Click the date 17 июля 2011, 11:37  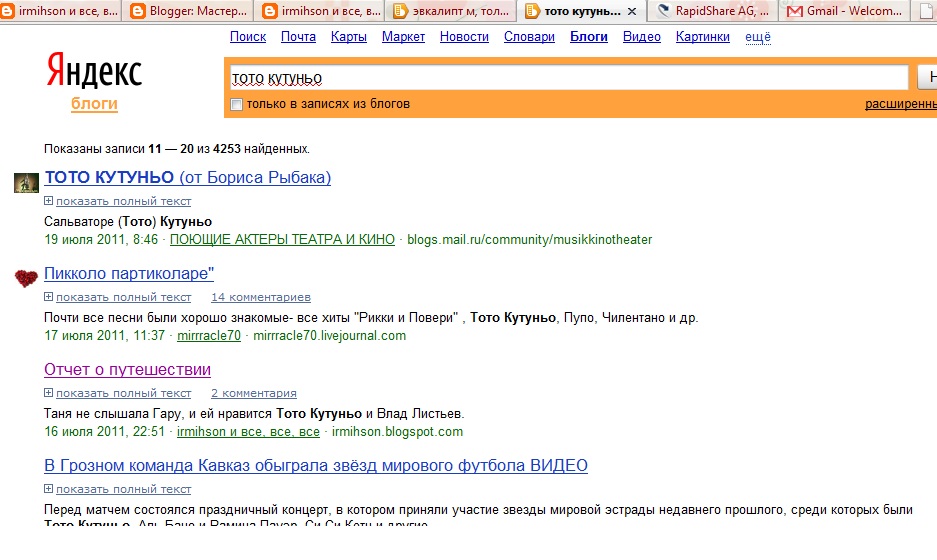click(105, 336)
